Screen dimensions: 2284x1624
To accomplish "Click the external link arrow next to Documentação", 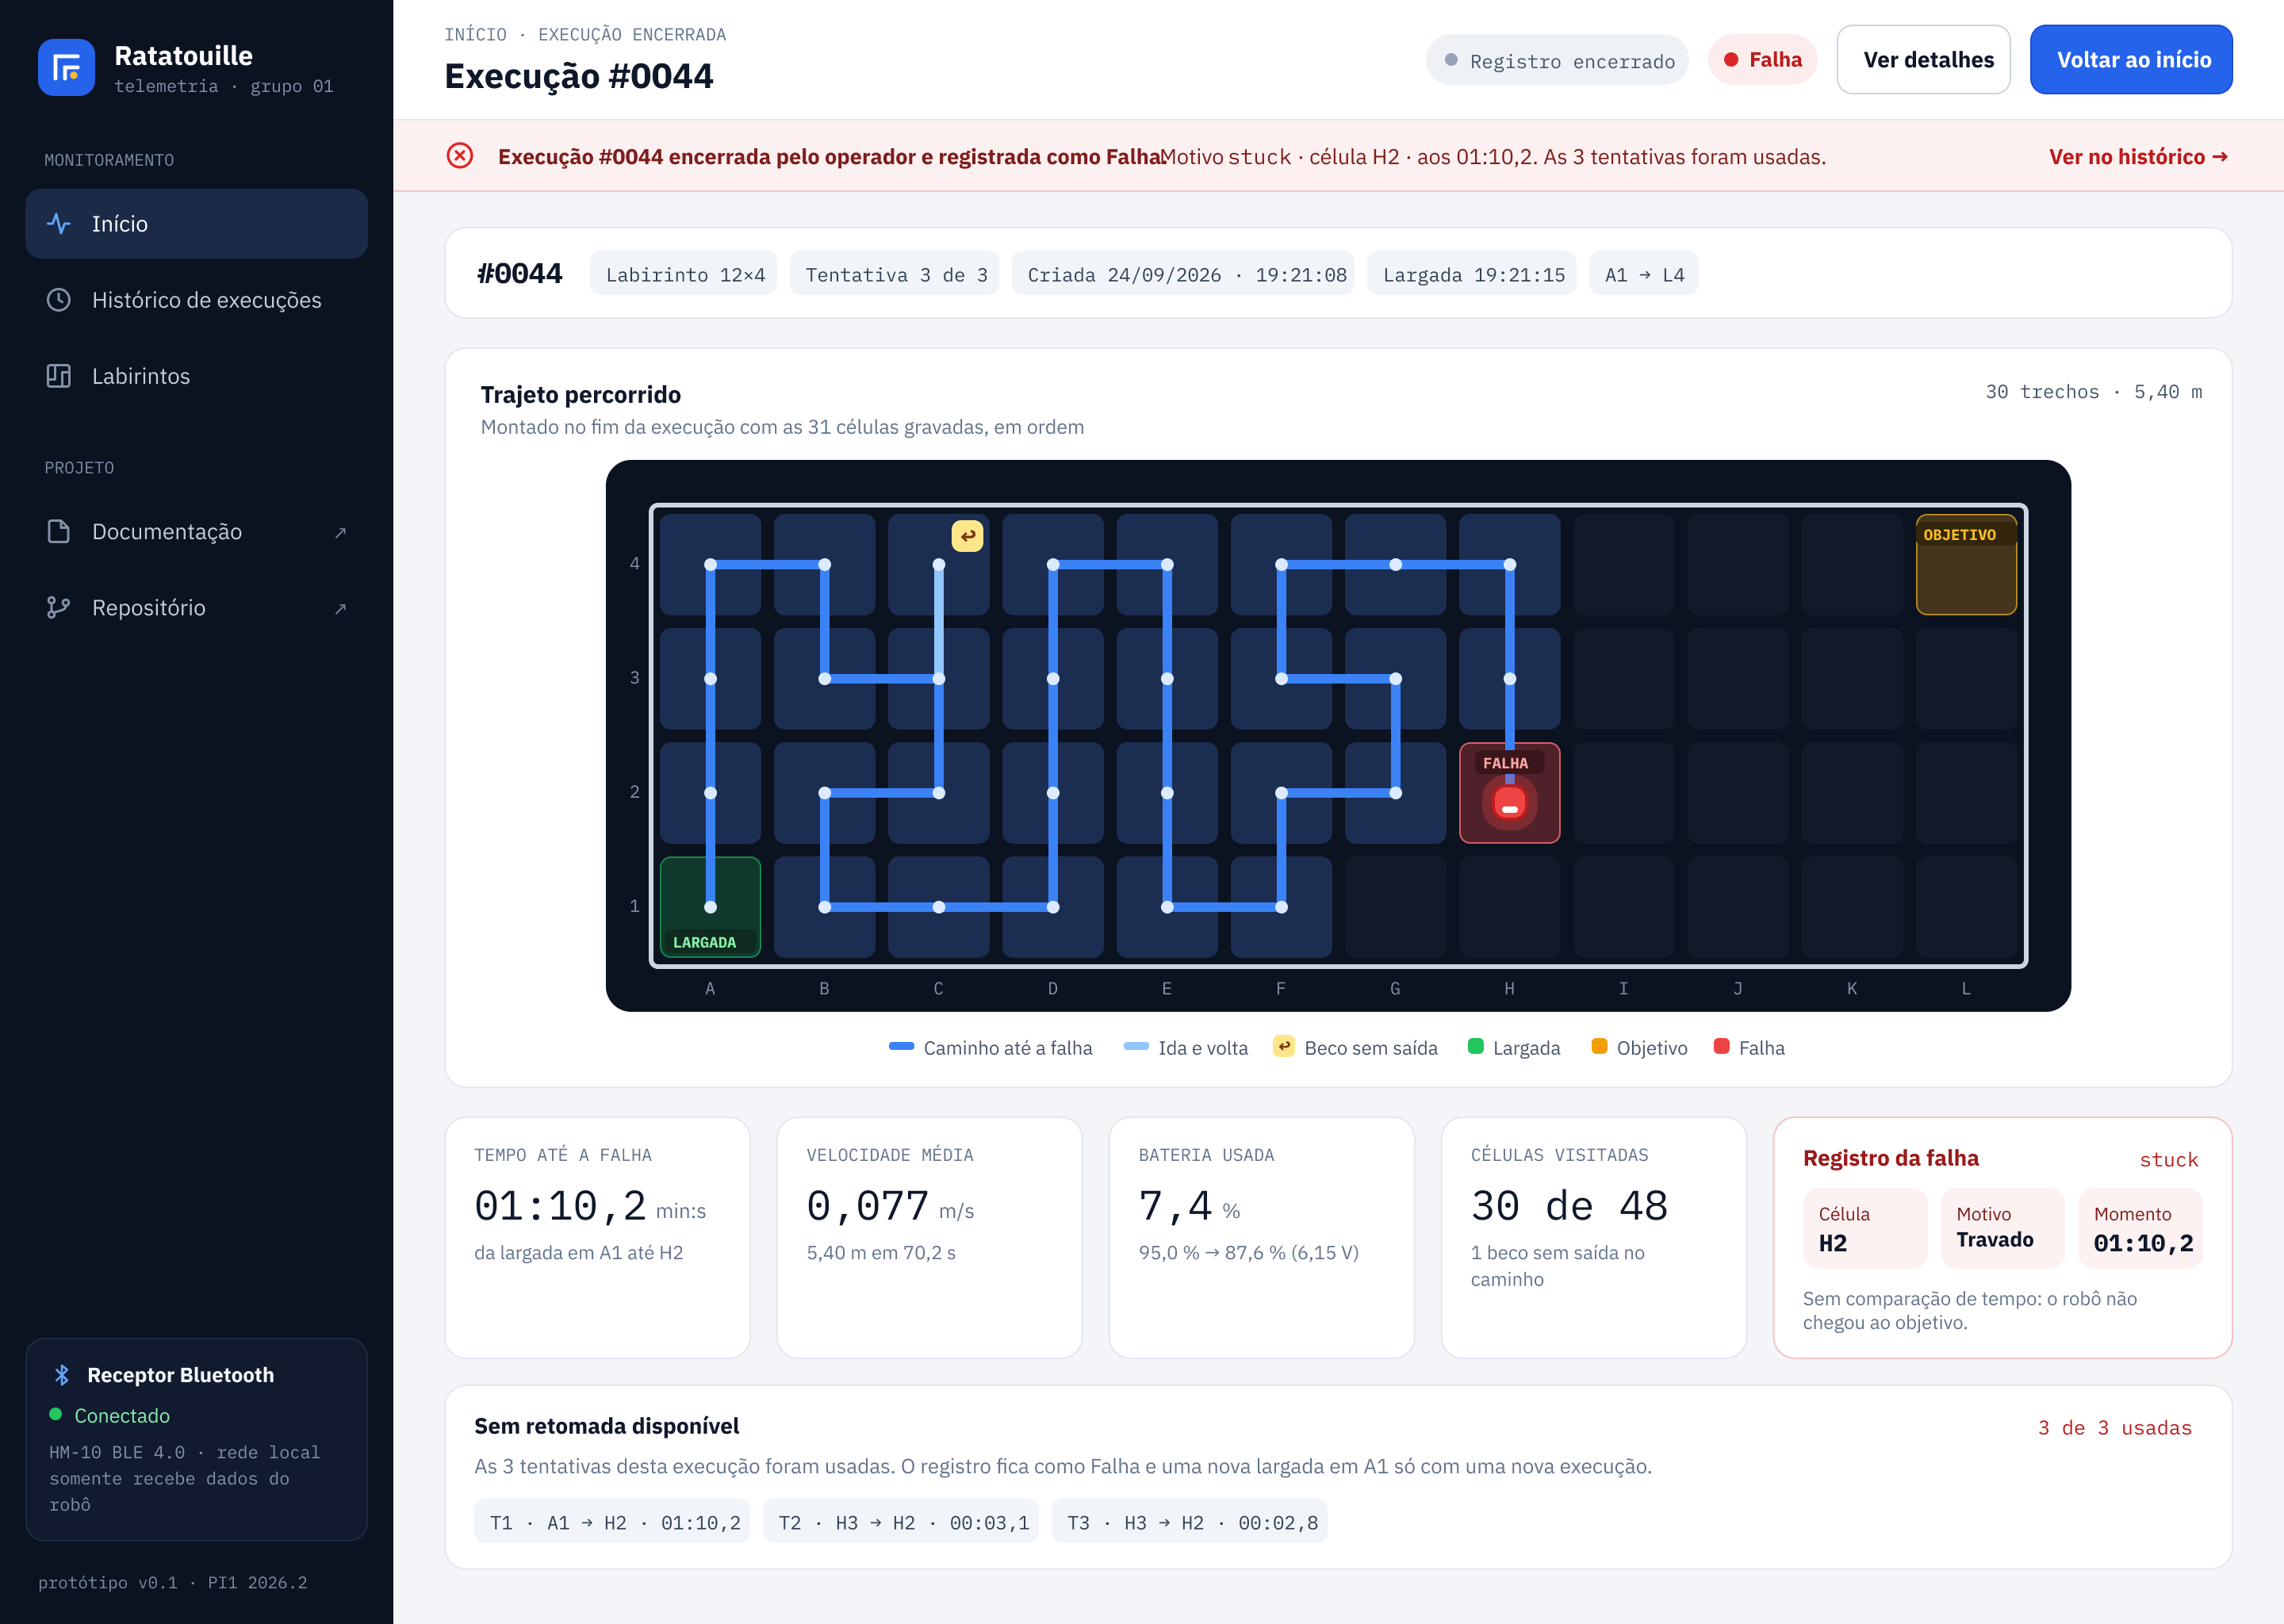I will 340,532.
